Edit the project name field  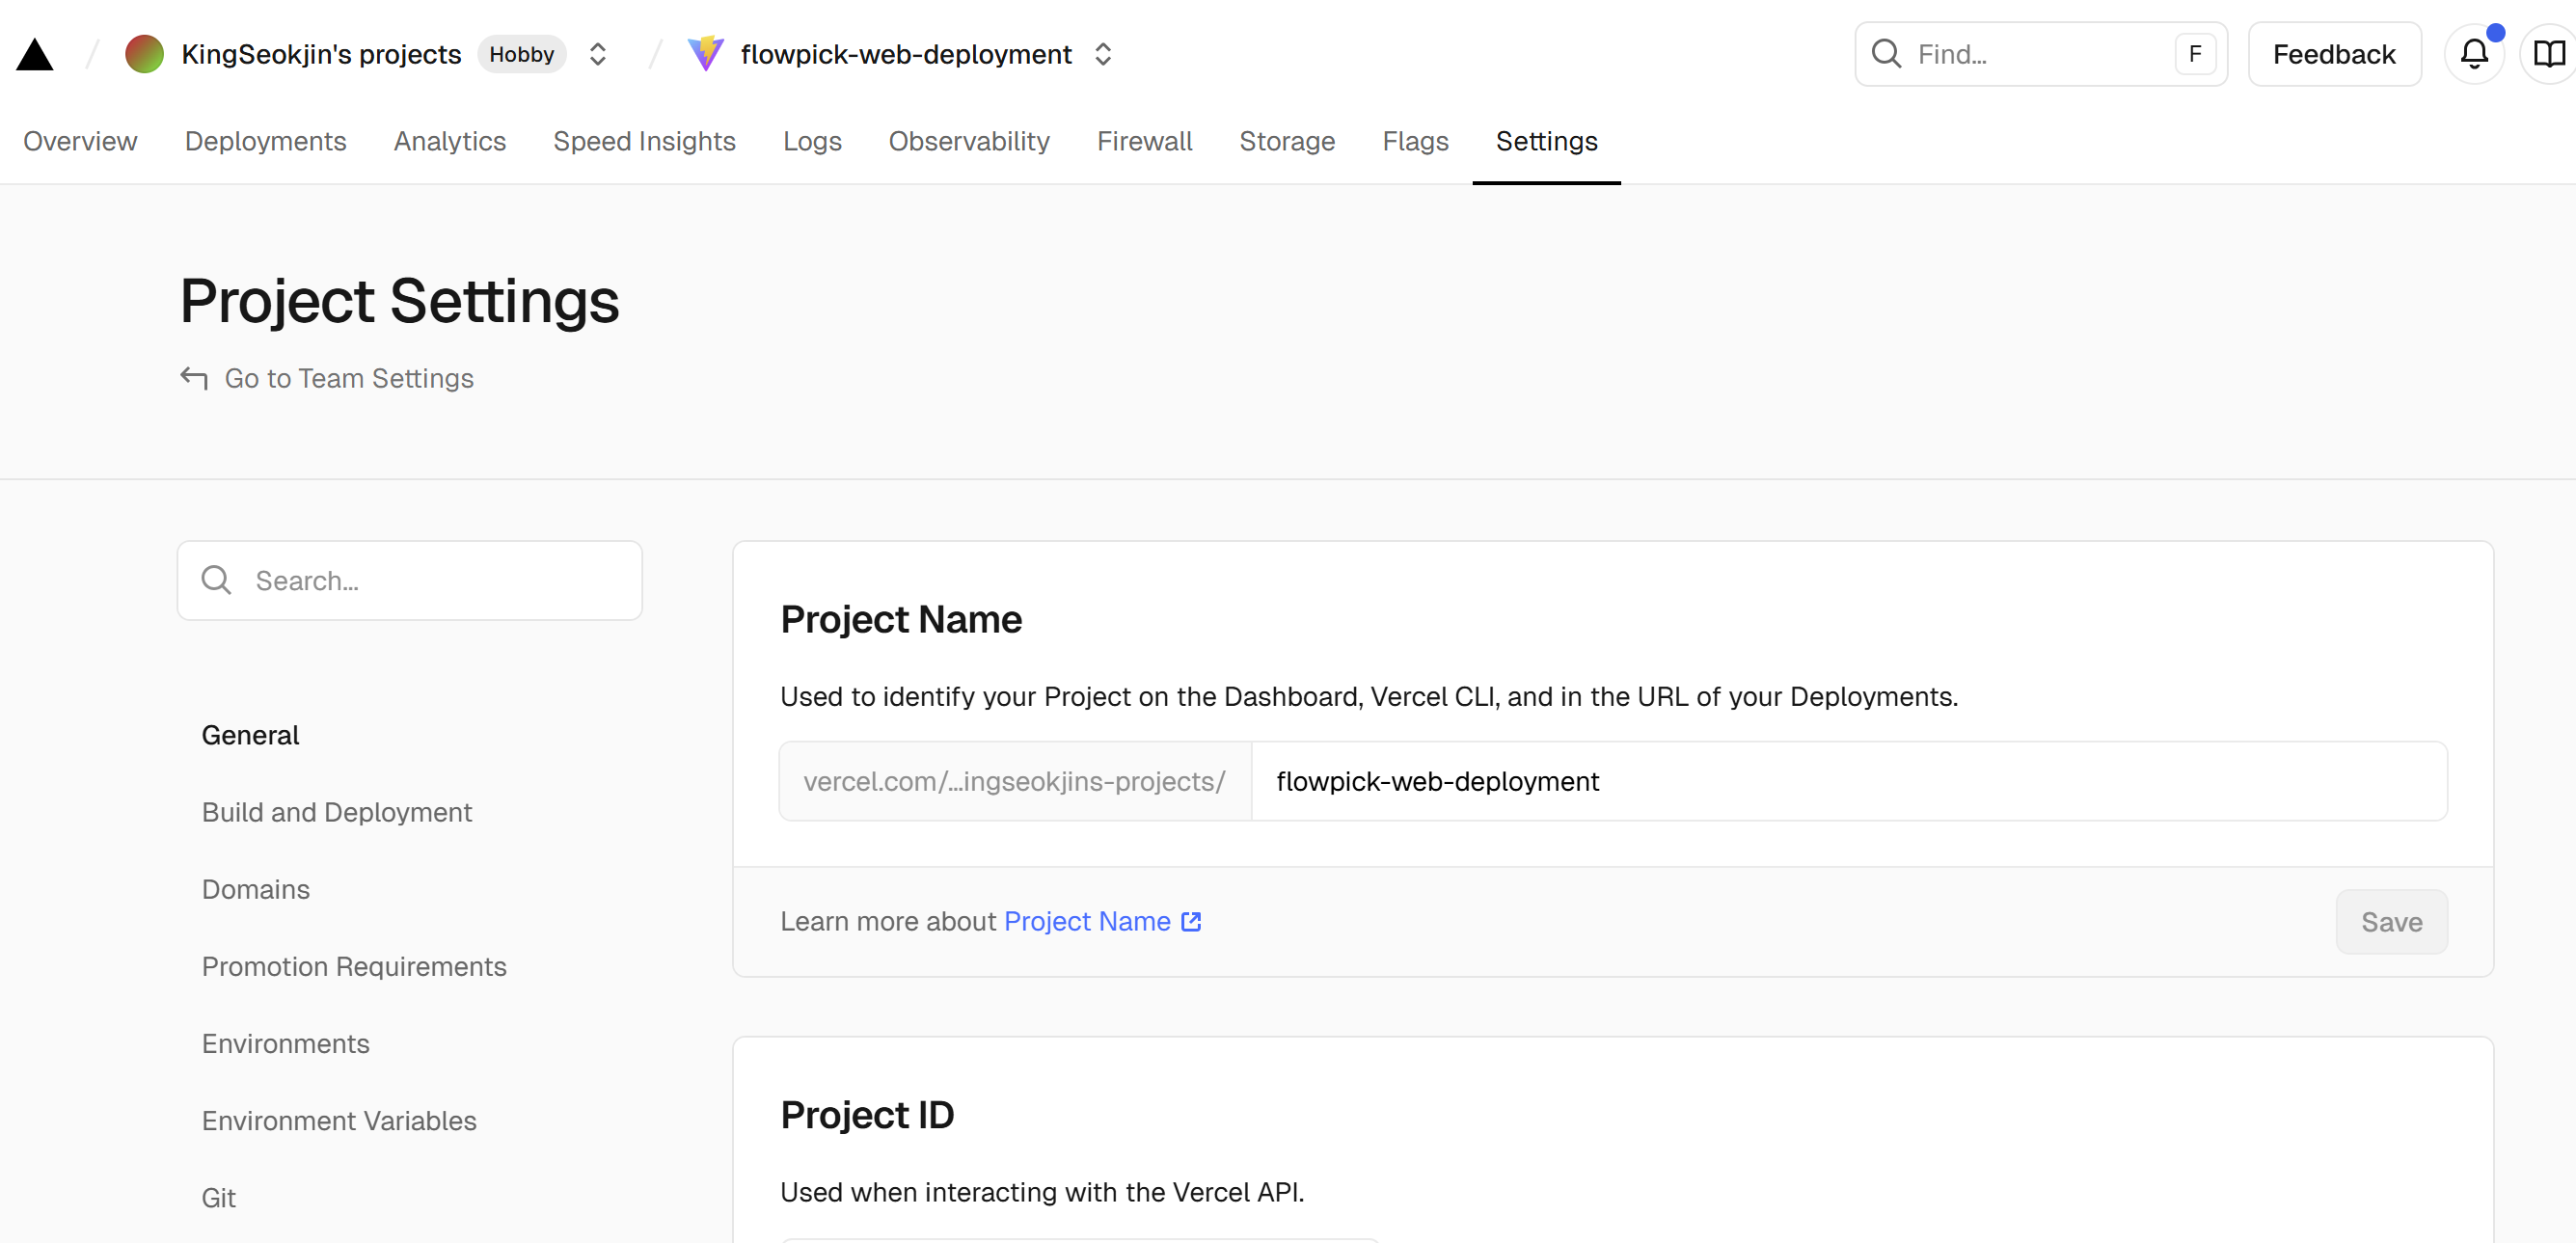(1849, 781)
